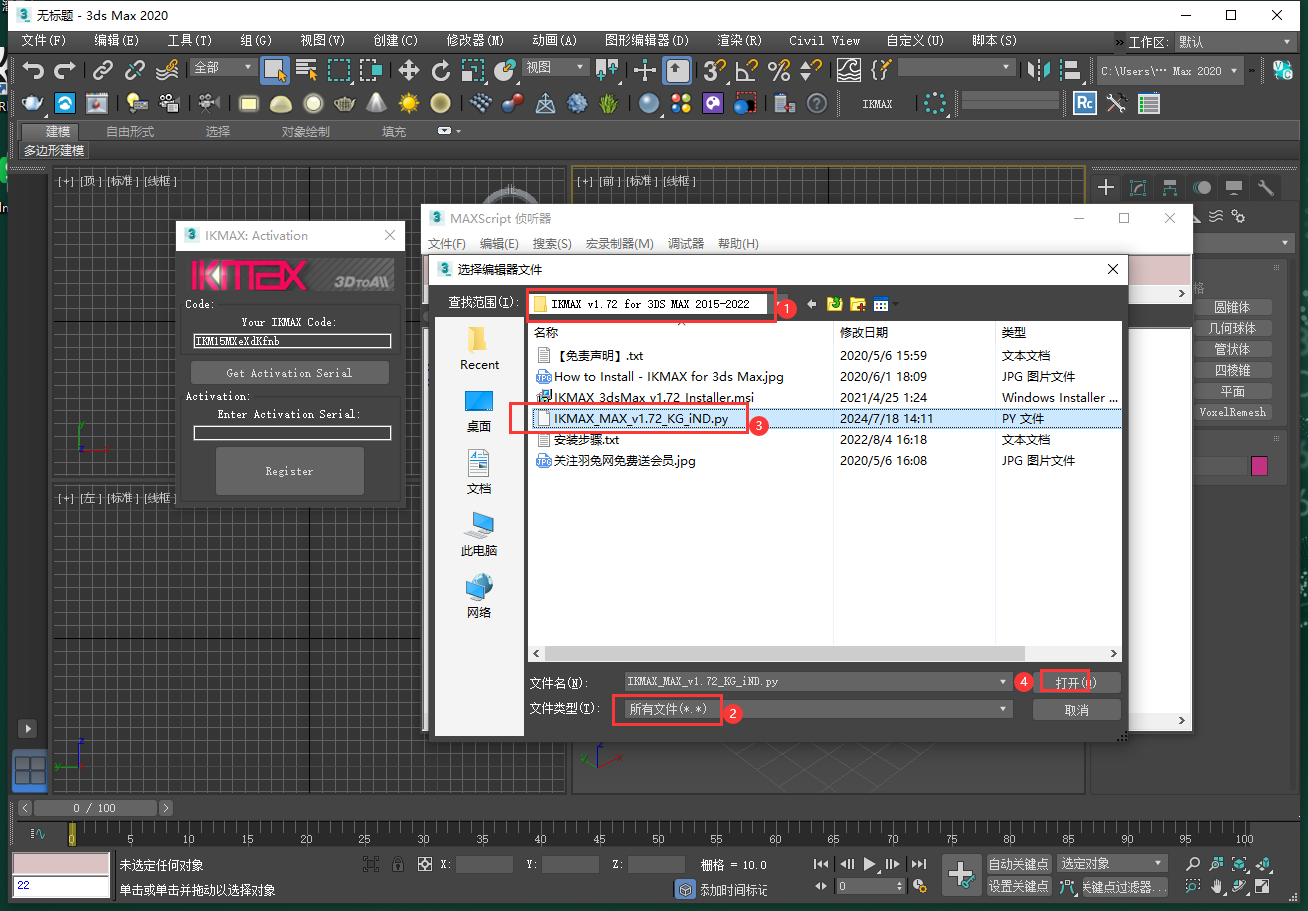Open Select by Name list icon
Viewport: 1308px width, 911px height.
[x=307, y=70]
